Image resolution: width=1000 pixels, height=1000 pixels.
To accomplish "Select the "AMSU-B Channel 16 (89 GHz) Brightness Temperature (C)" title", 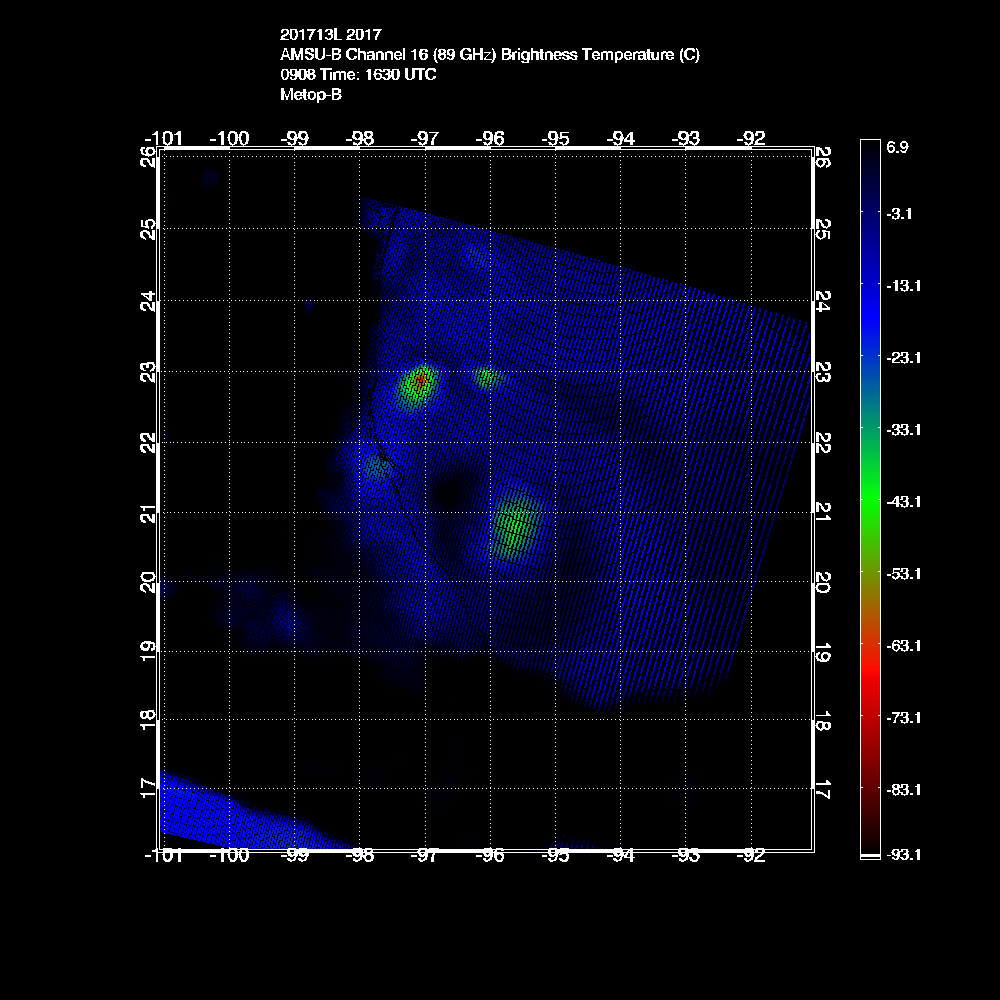I will pos(490,55).
